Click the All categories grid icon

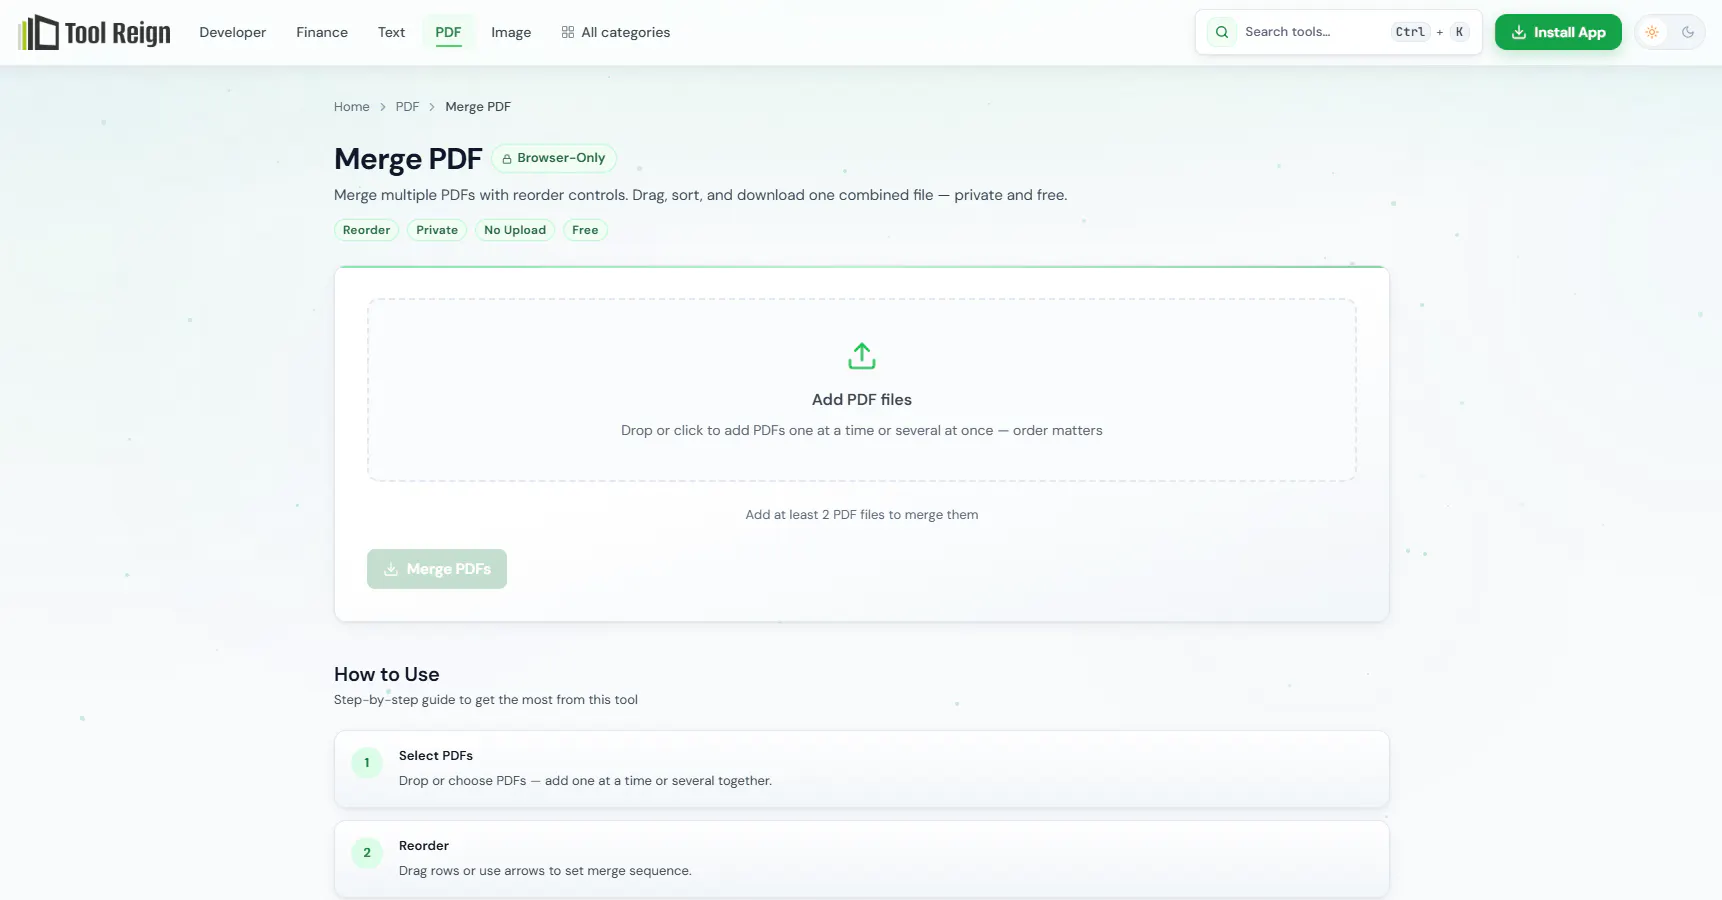[x=568, y=32]
